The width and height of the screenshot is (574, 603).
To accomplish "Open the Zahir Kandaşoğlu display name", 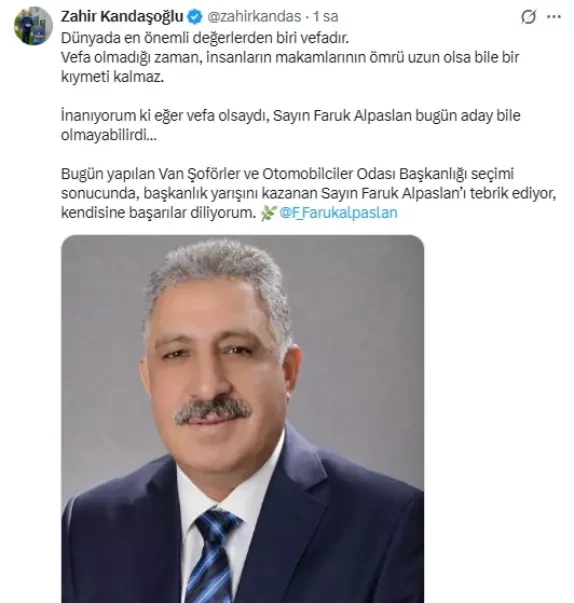I will click(122, 17).
